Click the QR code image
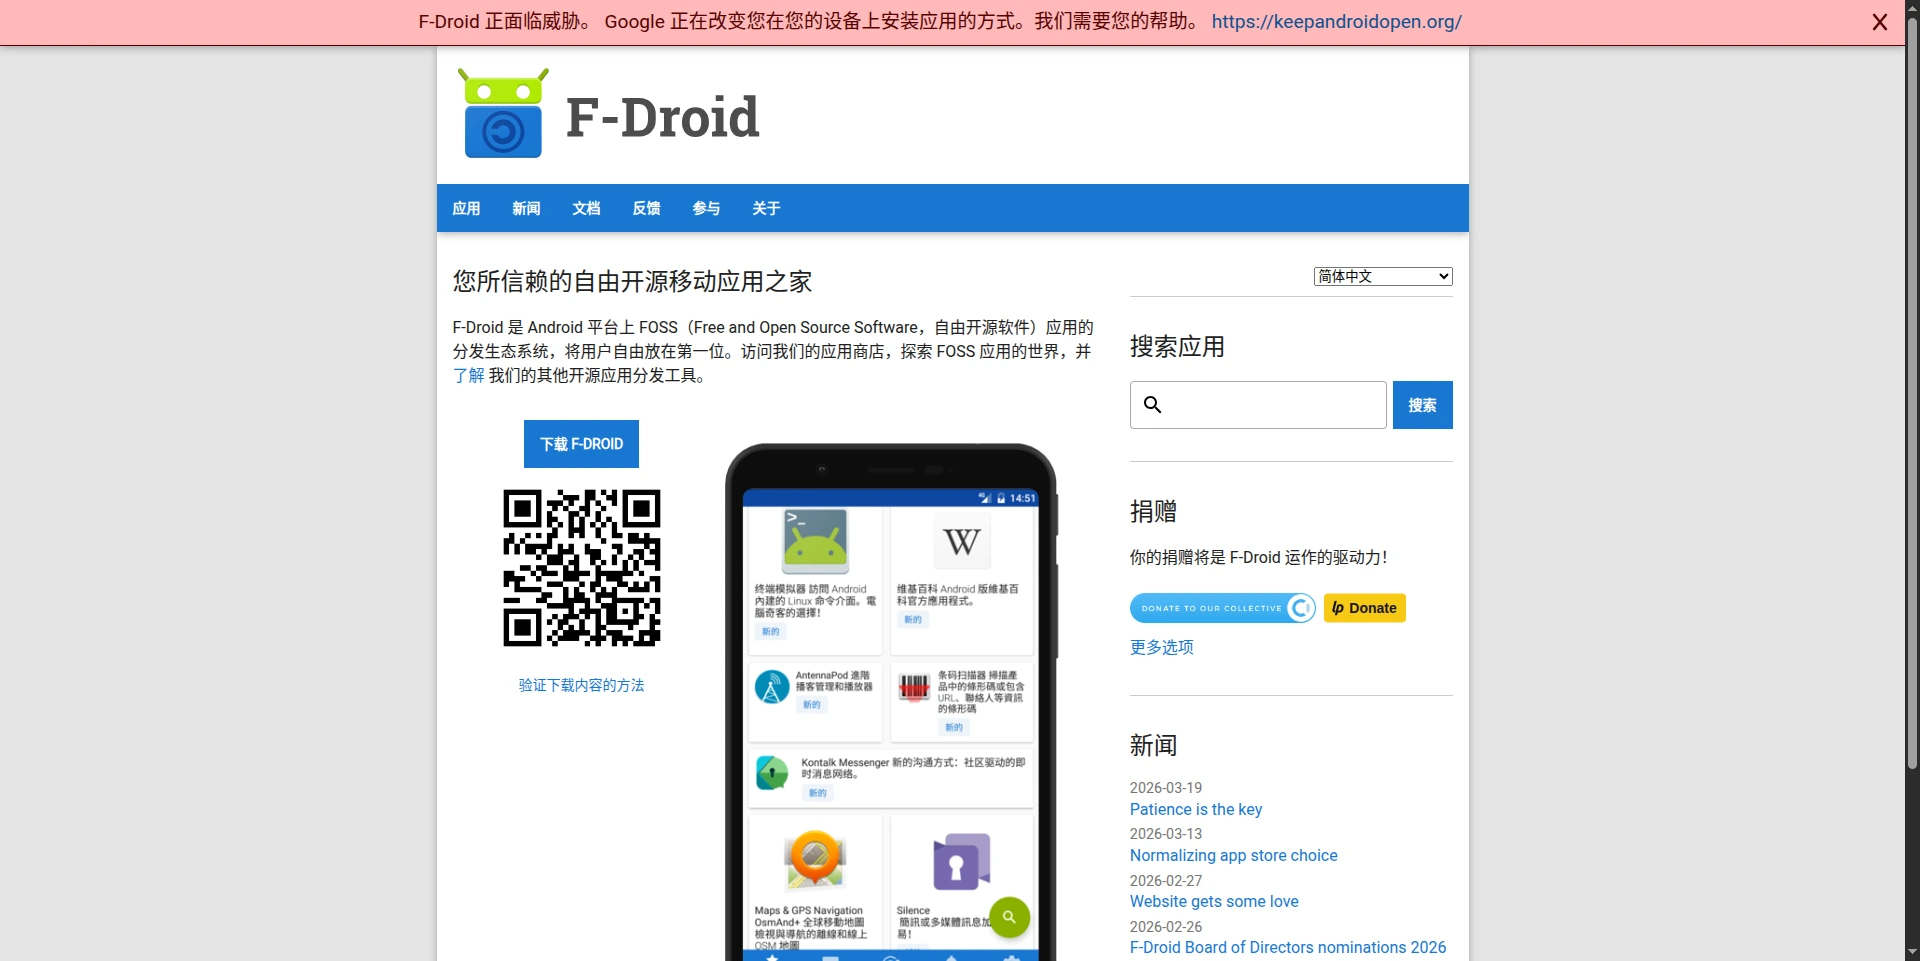 pos(581,567)
